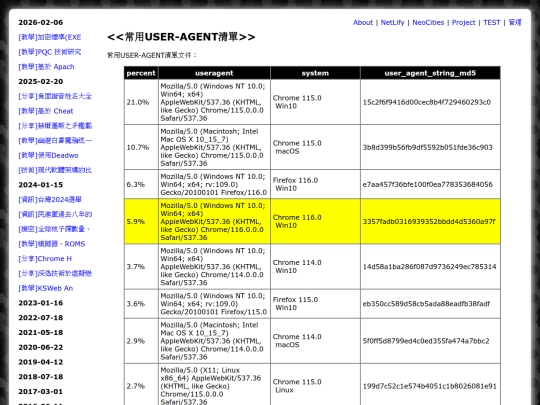Select the 3.6% percent cell
The width and height of the screenshot is (540, 405).
click(x=141, y=304)
